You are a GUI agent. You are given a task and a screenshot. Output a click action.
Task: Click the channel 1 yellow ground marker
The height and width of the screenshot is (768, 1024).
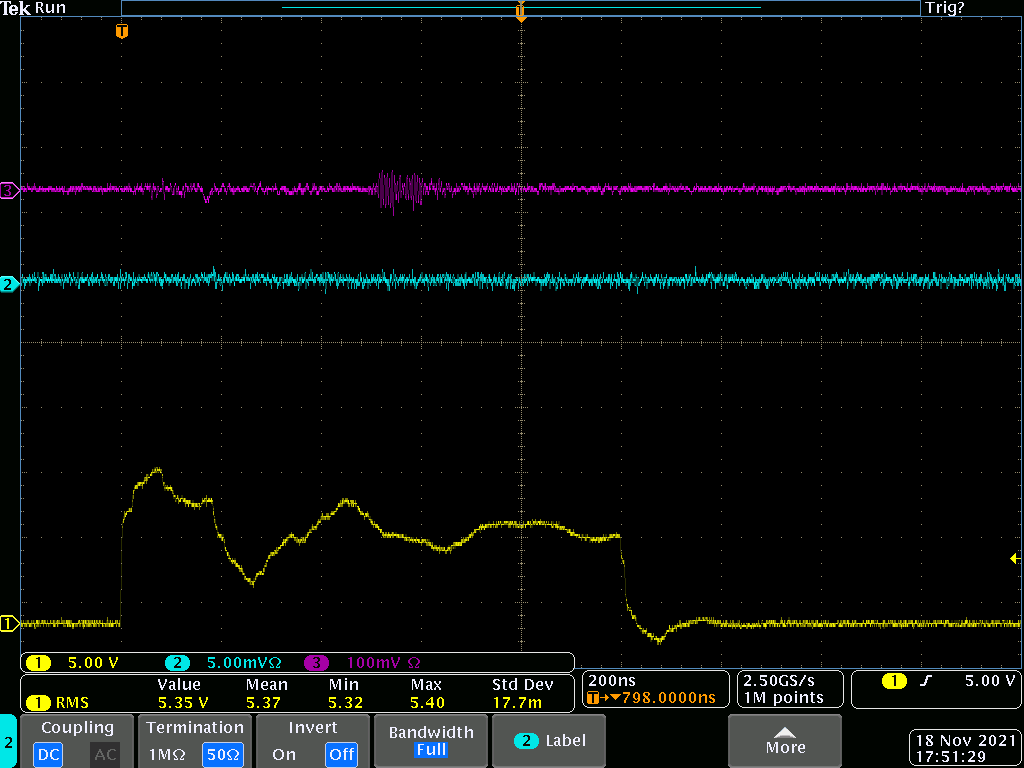point(9,624)
